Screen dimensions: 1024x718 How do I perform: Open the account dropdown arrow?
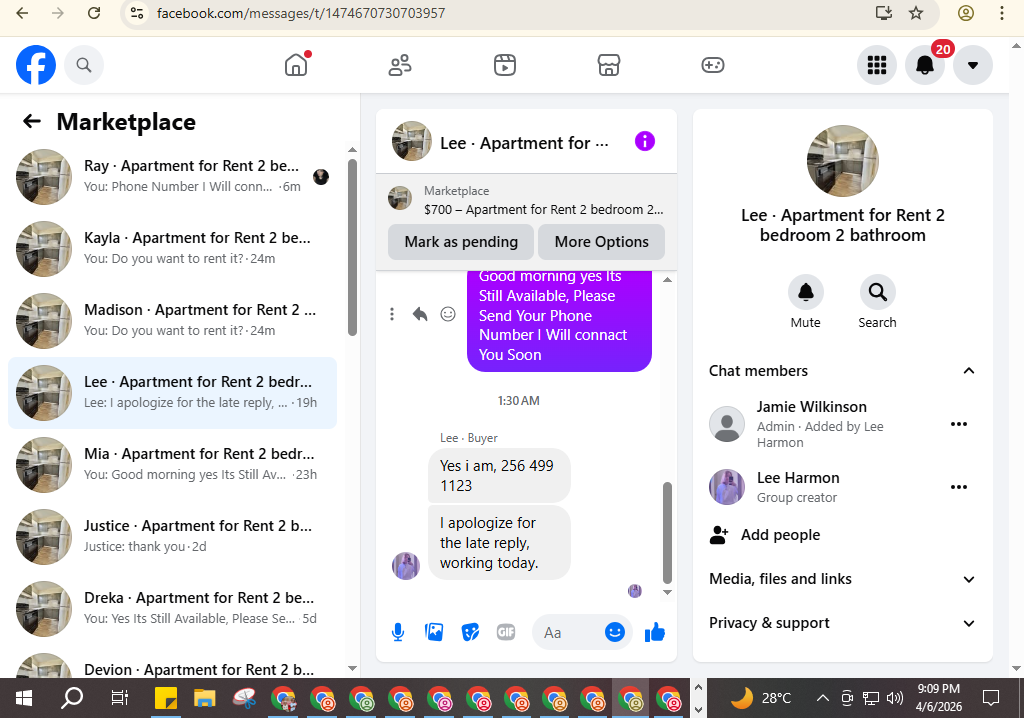tap(972, 65)
